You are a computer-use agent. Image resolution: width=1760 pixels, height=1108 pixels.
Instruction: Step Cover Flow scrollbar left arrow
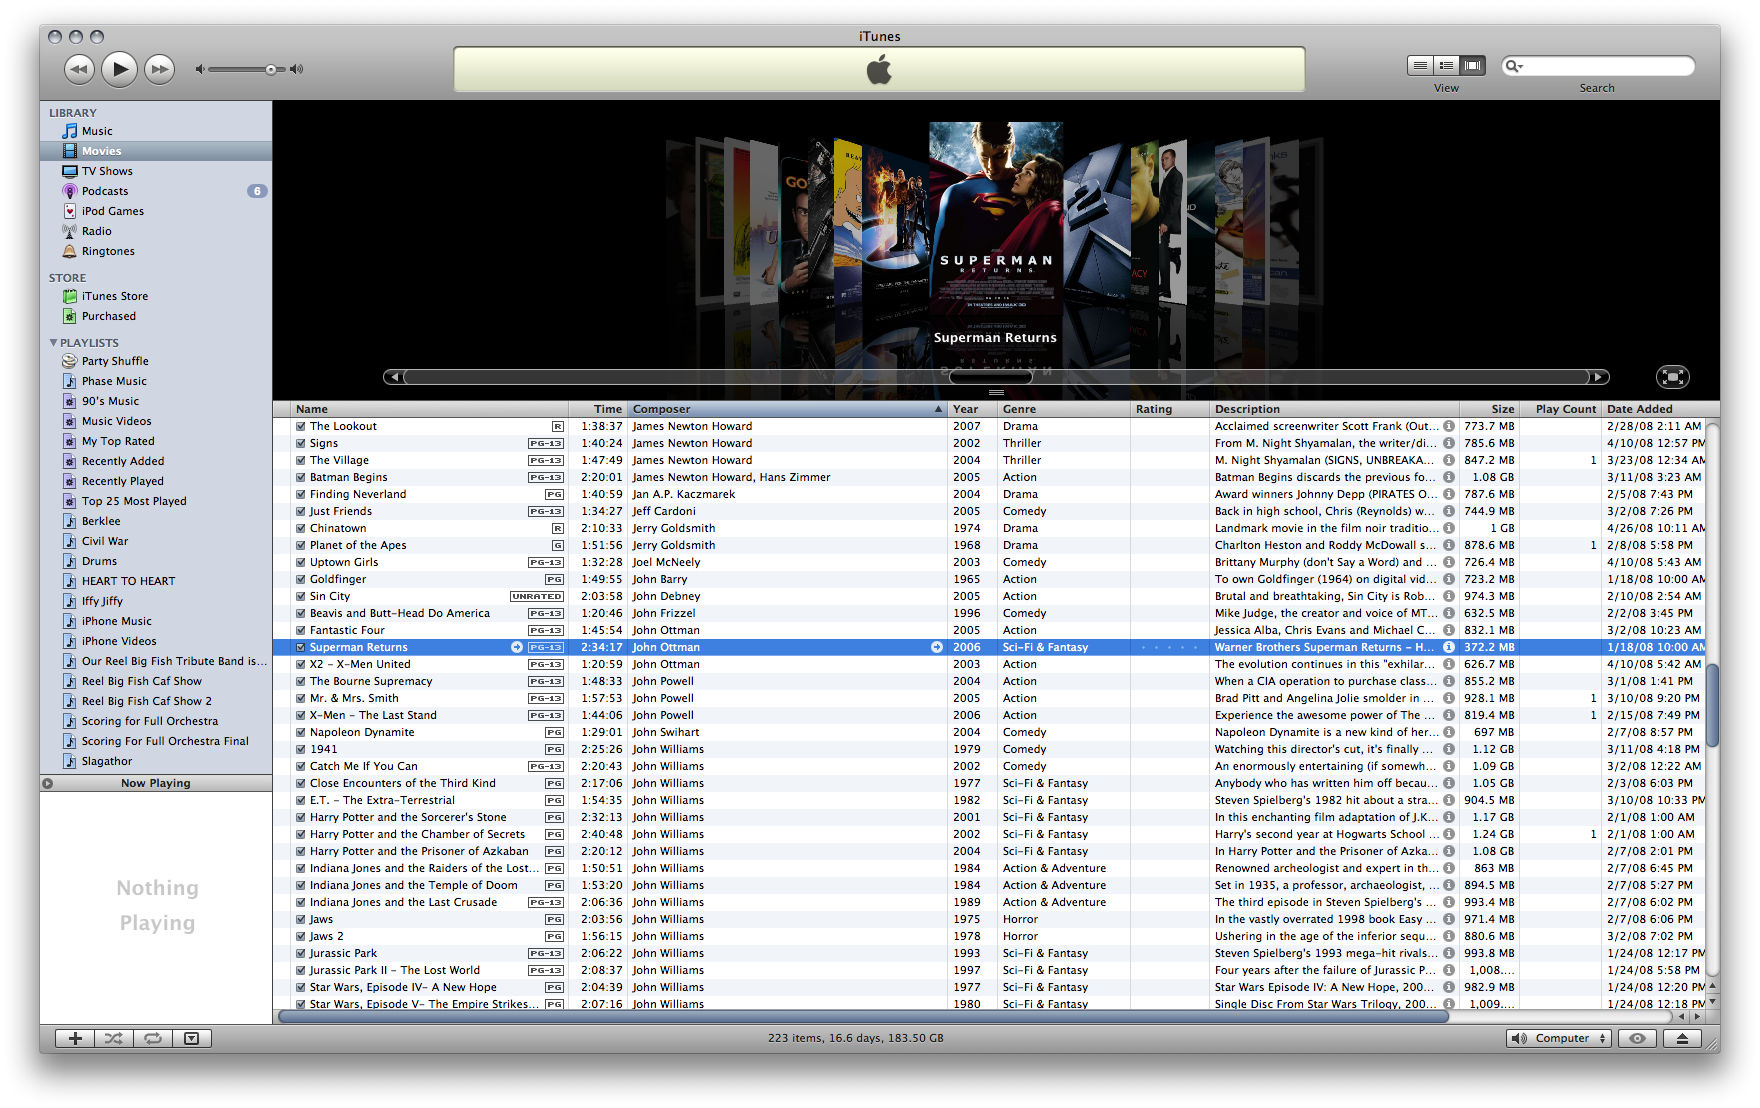coord(394,377)
